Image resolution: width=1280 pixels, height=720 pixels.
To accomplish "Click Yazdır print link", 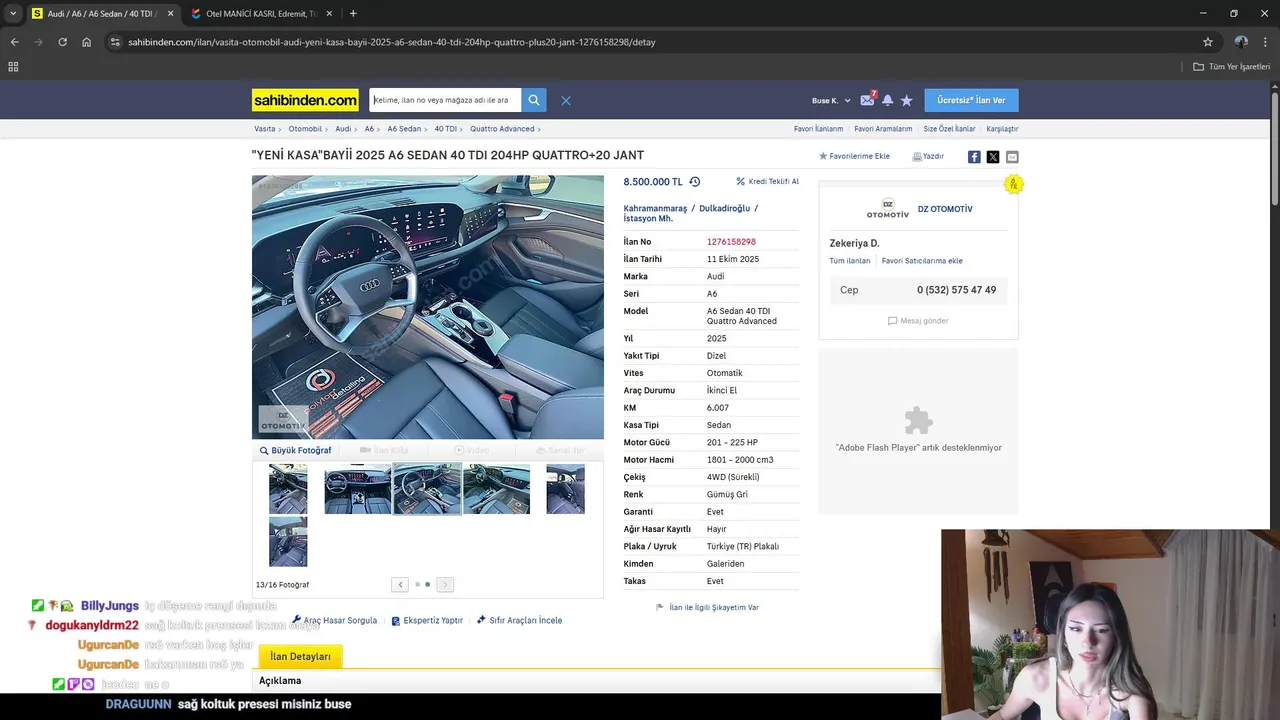I will click(928, 156).
